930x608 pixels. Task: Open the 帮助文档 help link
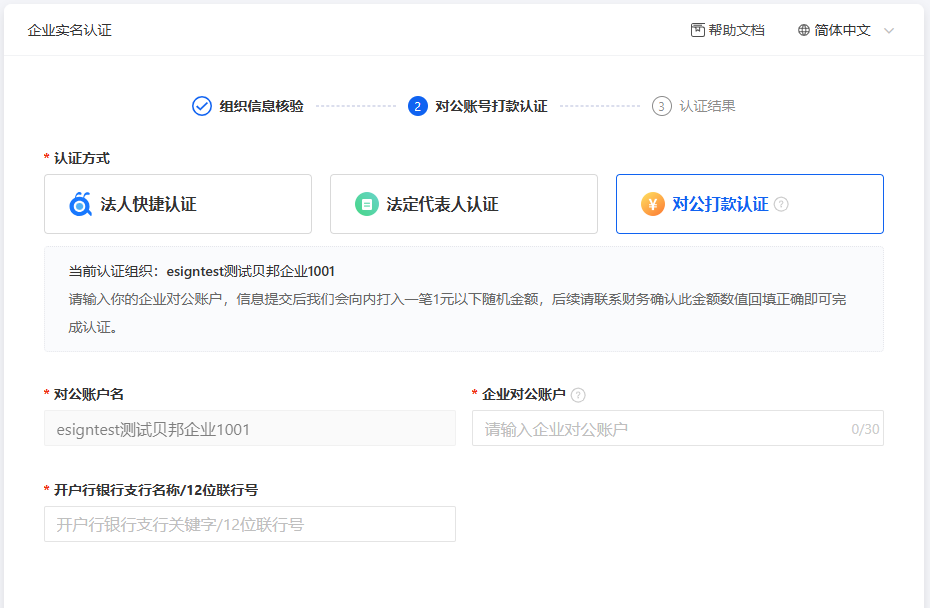click(736, 30)
